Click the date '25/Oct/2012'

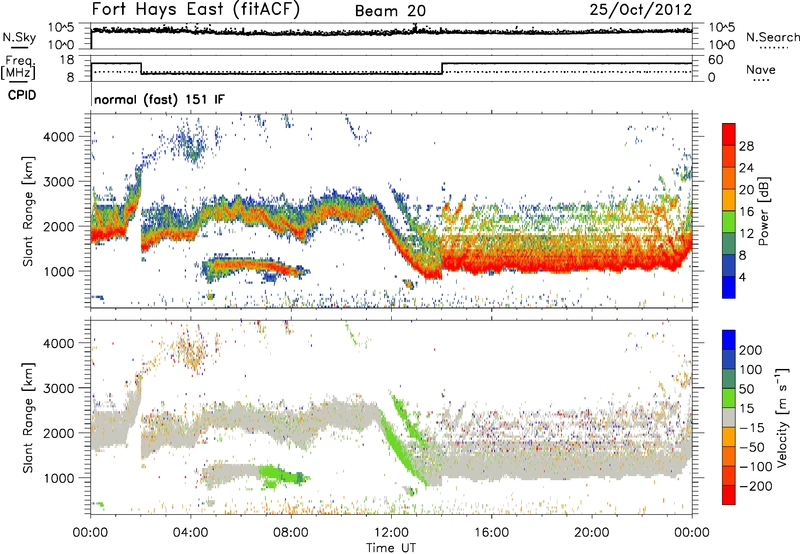(x=641, y=9)
